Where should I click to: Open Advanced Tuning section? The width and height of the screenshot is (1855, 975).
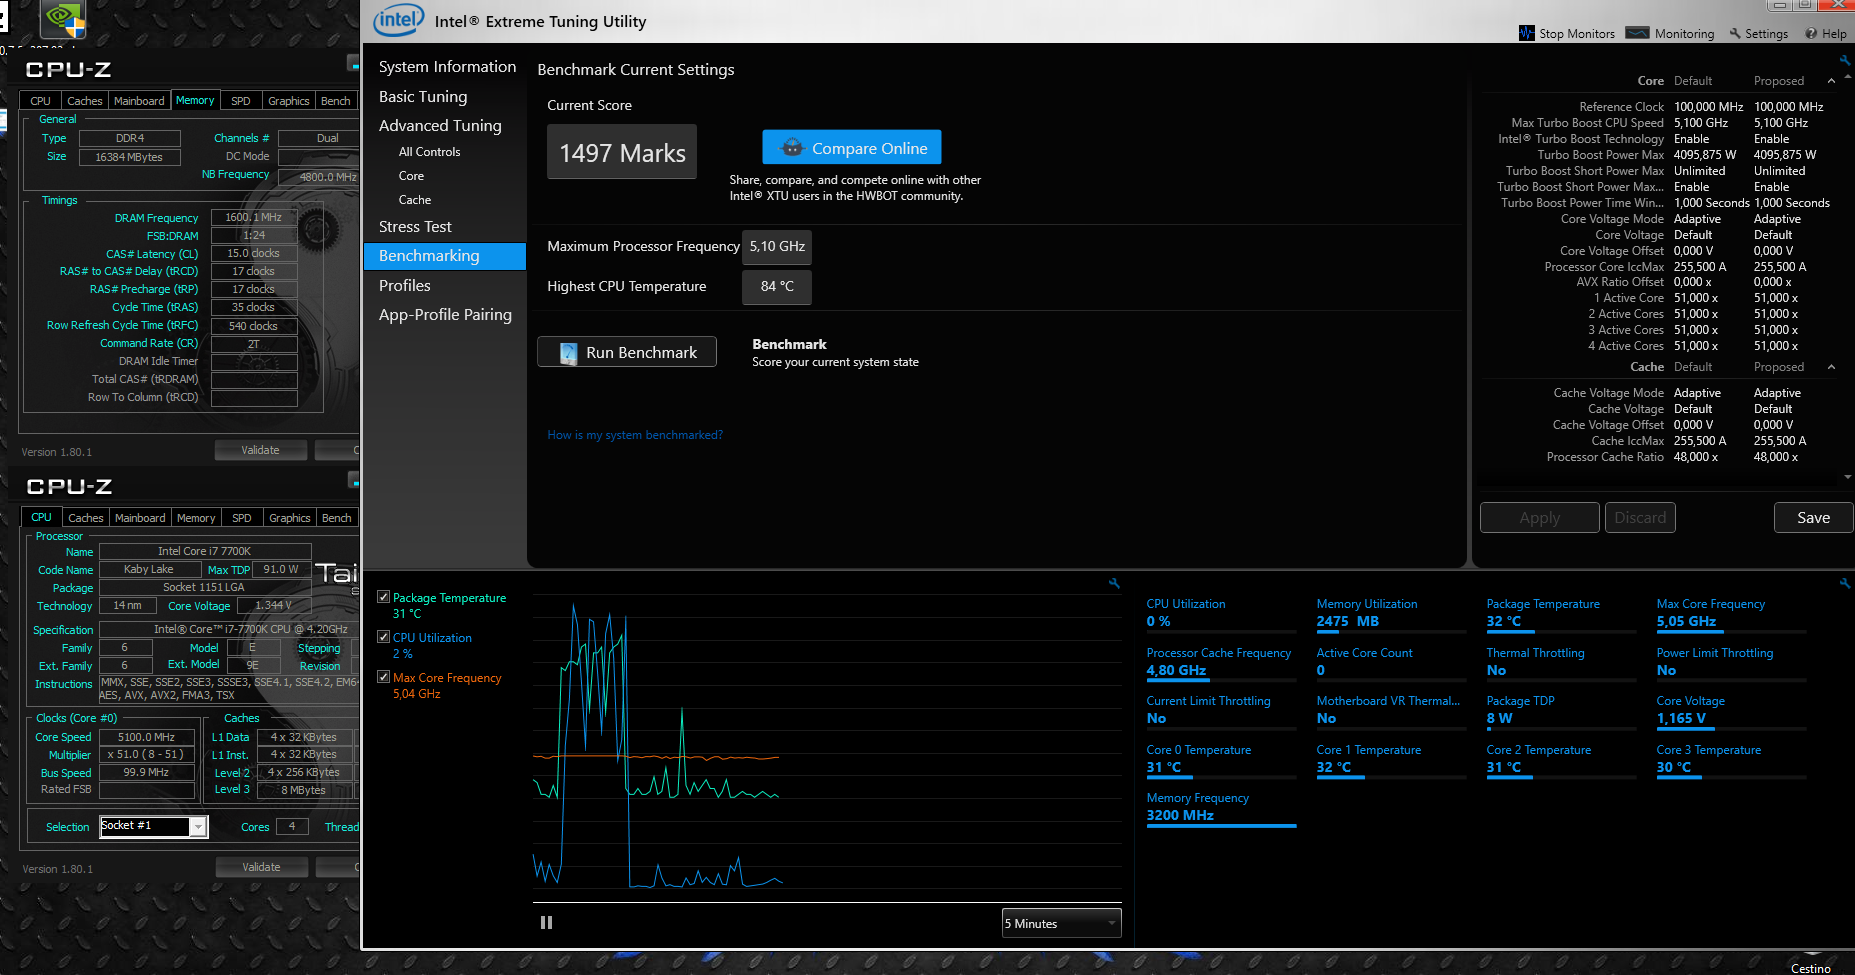tap(440, 126)
